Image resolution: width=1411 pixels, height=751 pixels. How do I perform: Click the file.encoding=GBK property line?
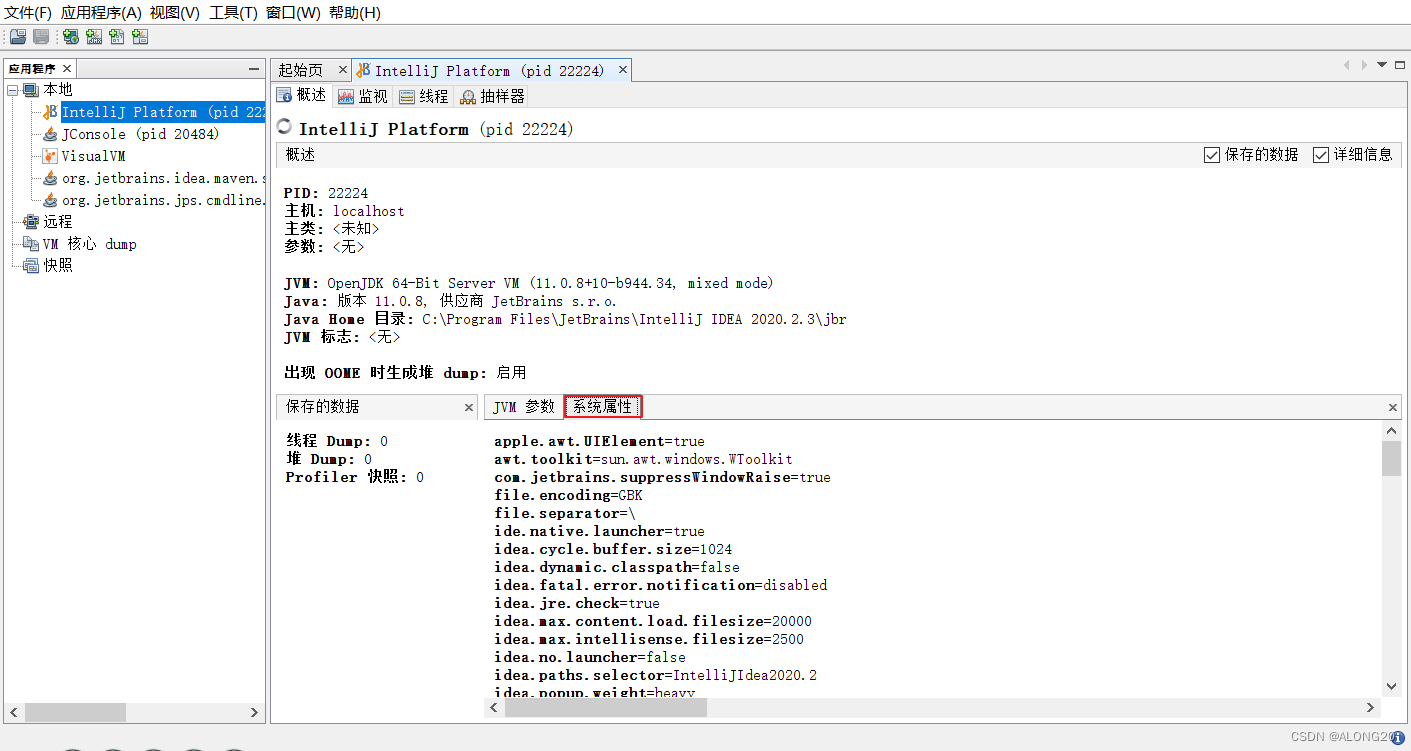(x=568, y=495)
